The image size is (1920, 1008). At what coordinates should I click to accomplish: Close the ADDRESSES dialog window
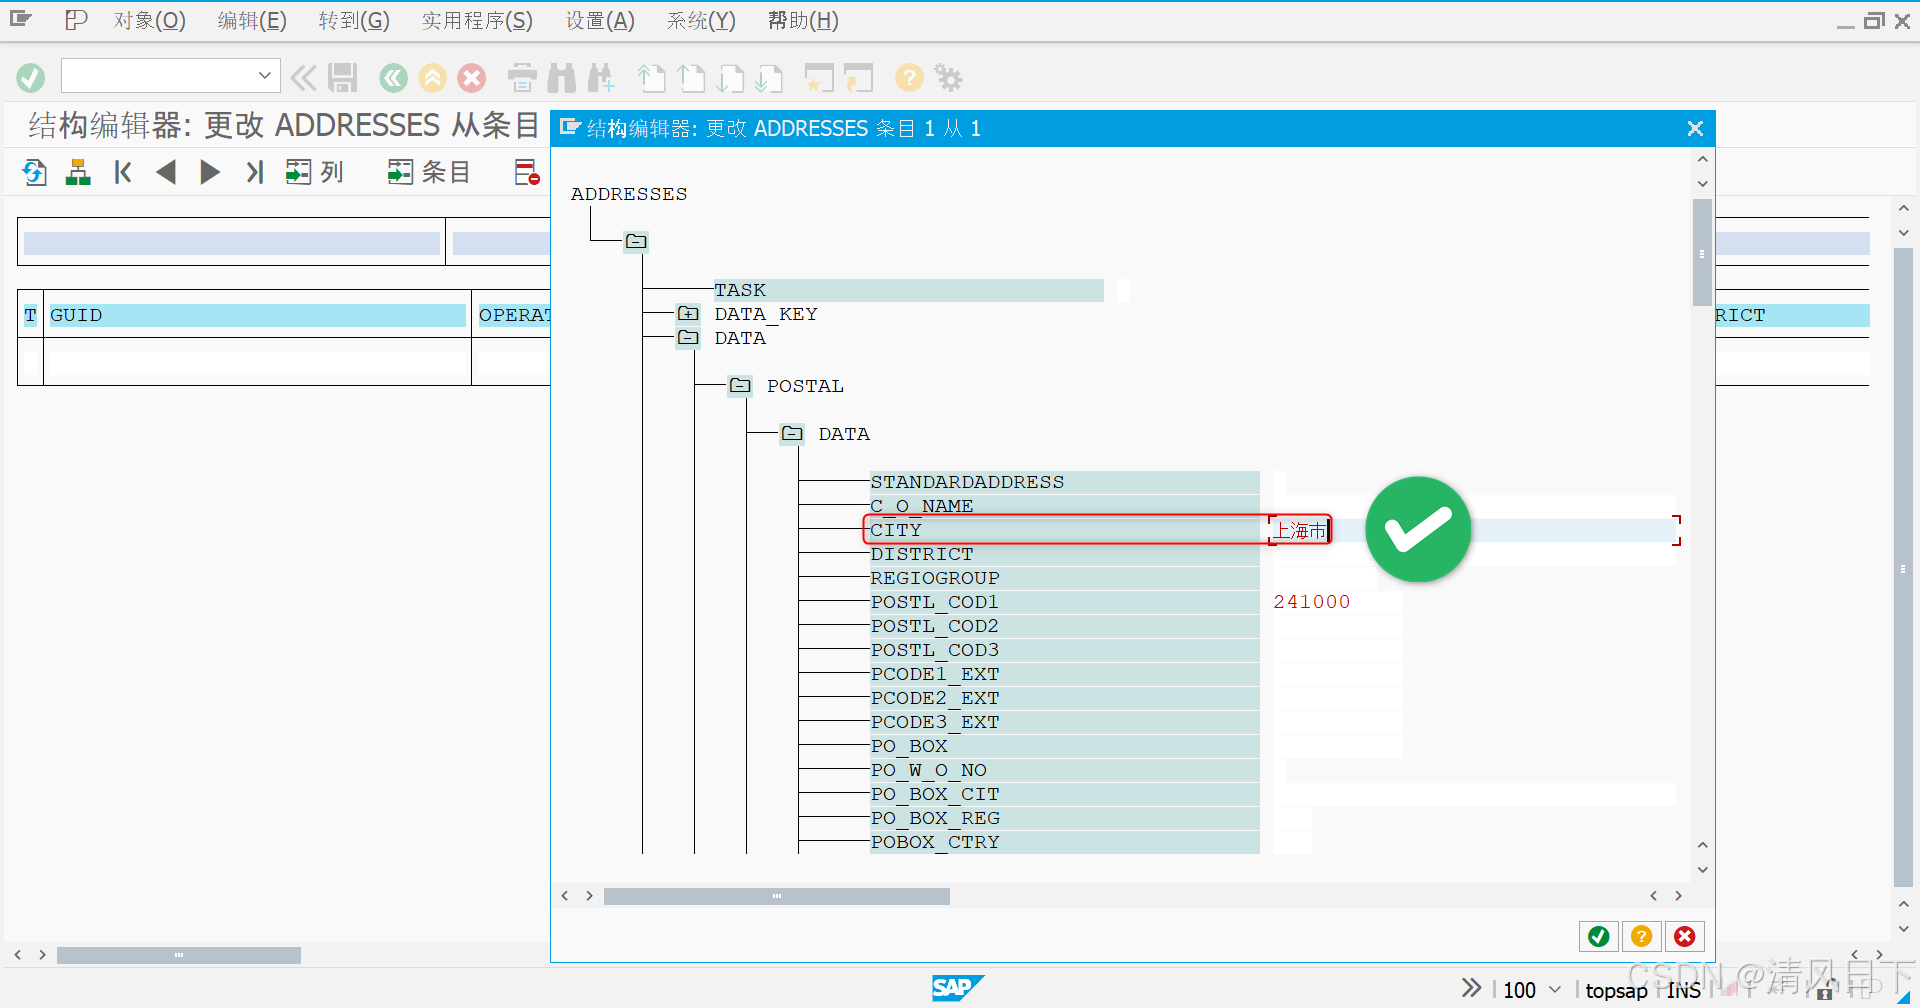click(x=1695, y=128)
